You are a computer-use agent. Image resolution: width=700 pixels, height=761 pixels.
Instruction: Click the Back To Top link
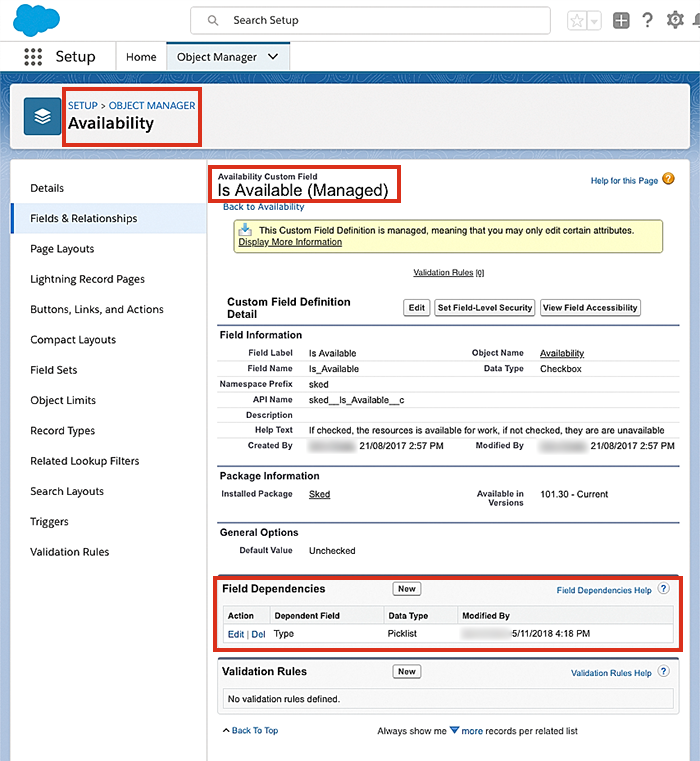255,730
